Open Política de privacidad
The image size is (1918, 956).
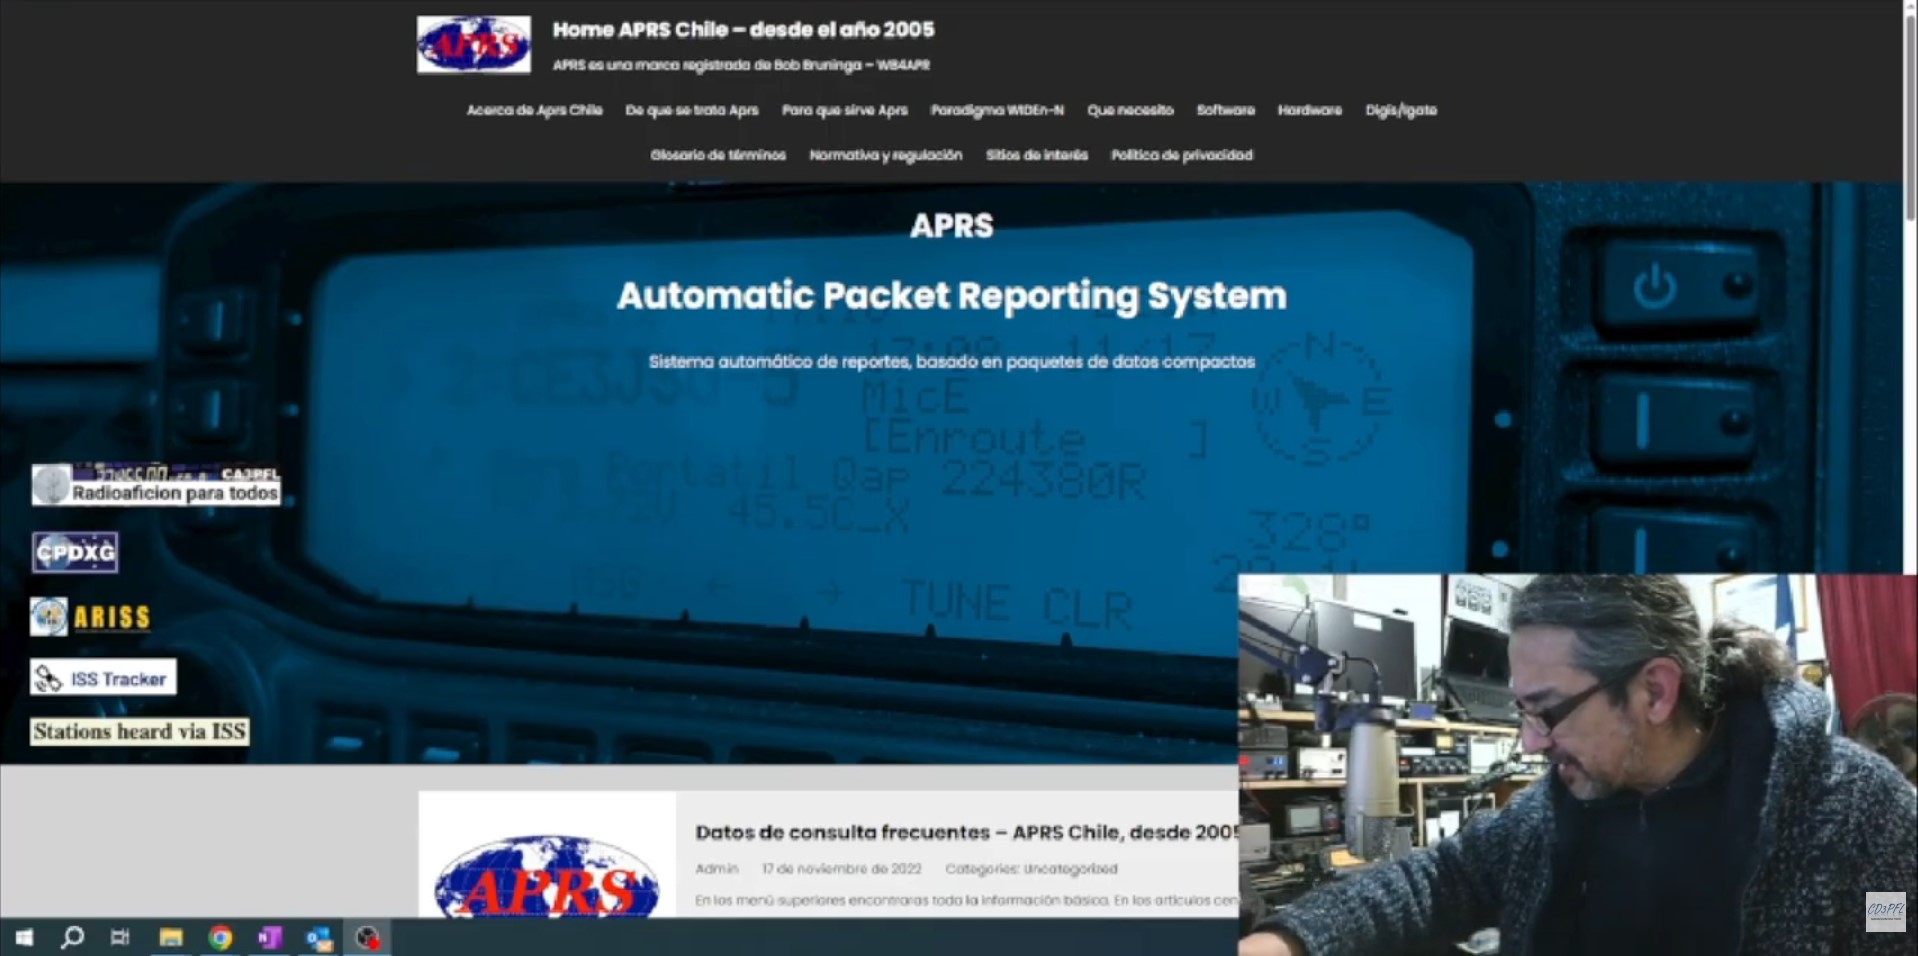pyautogui.click(x=1182, y=155)
